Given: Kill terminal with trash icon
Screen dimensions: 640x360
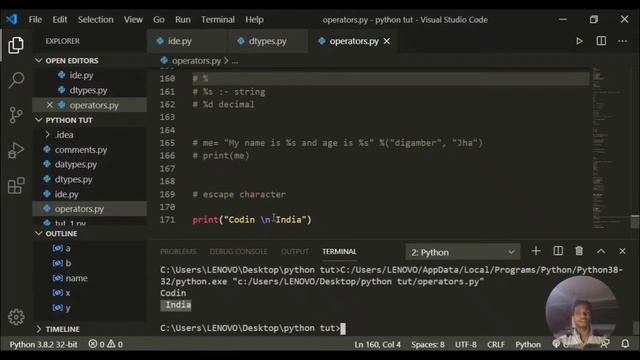Looking at the screenshot, I should coord(579,251).
